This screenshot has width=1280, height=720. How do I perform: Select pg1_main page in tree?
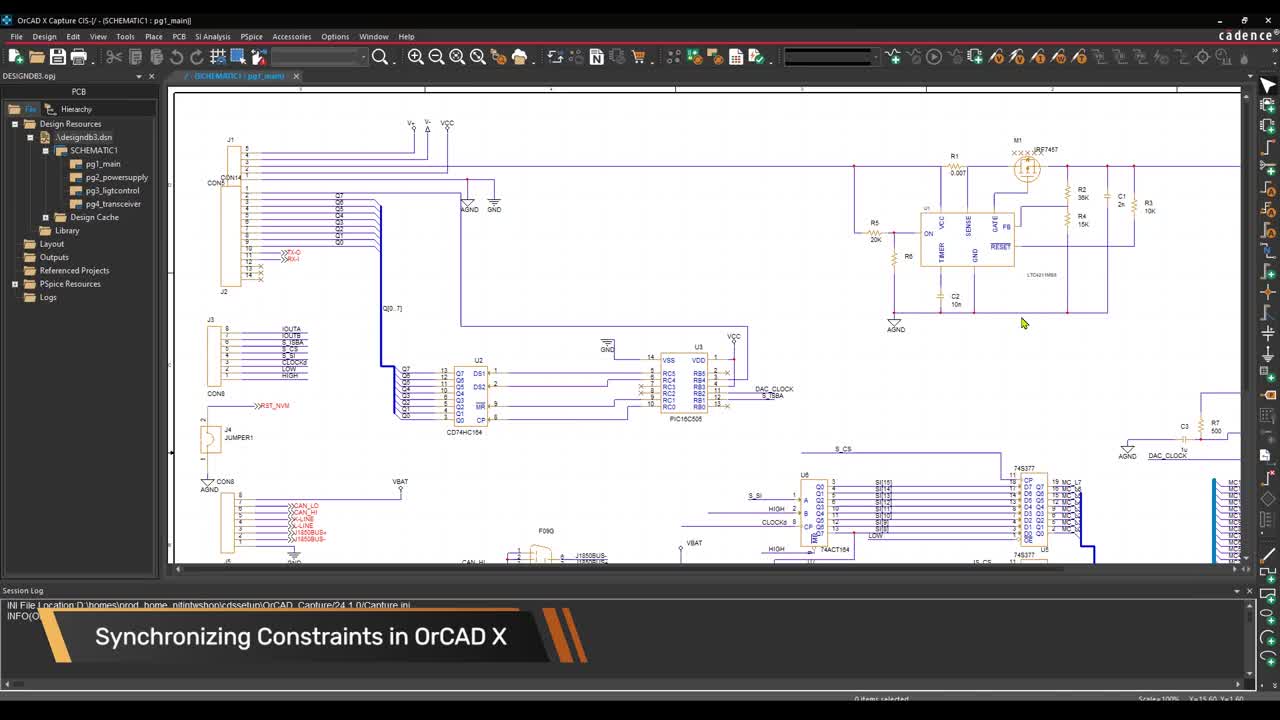point(102,164)
